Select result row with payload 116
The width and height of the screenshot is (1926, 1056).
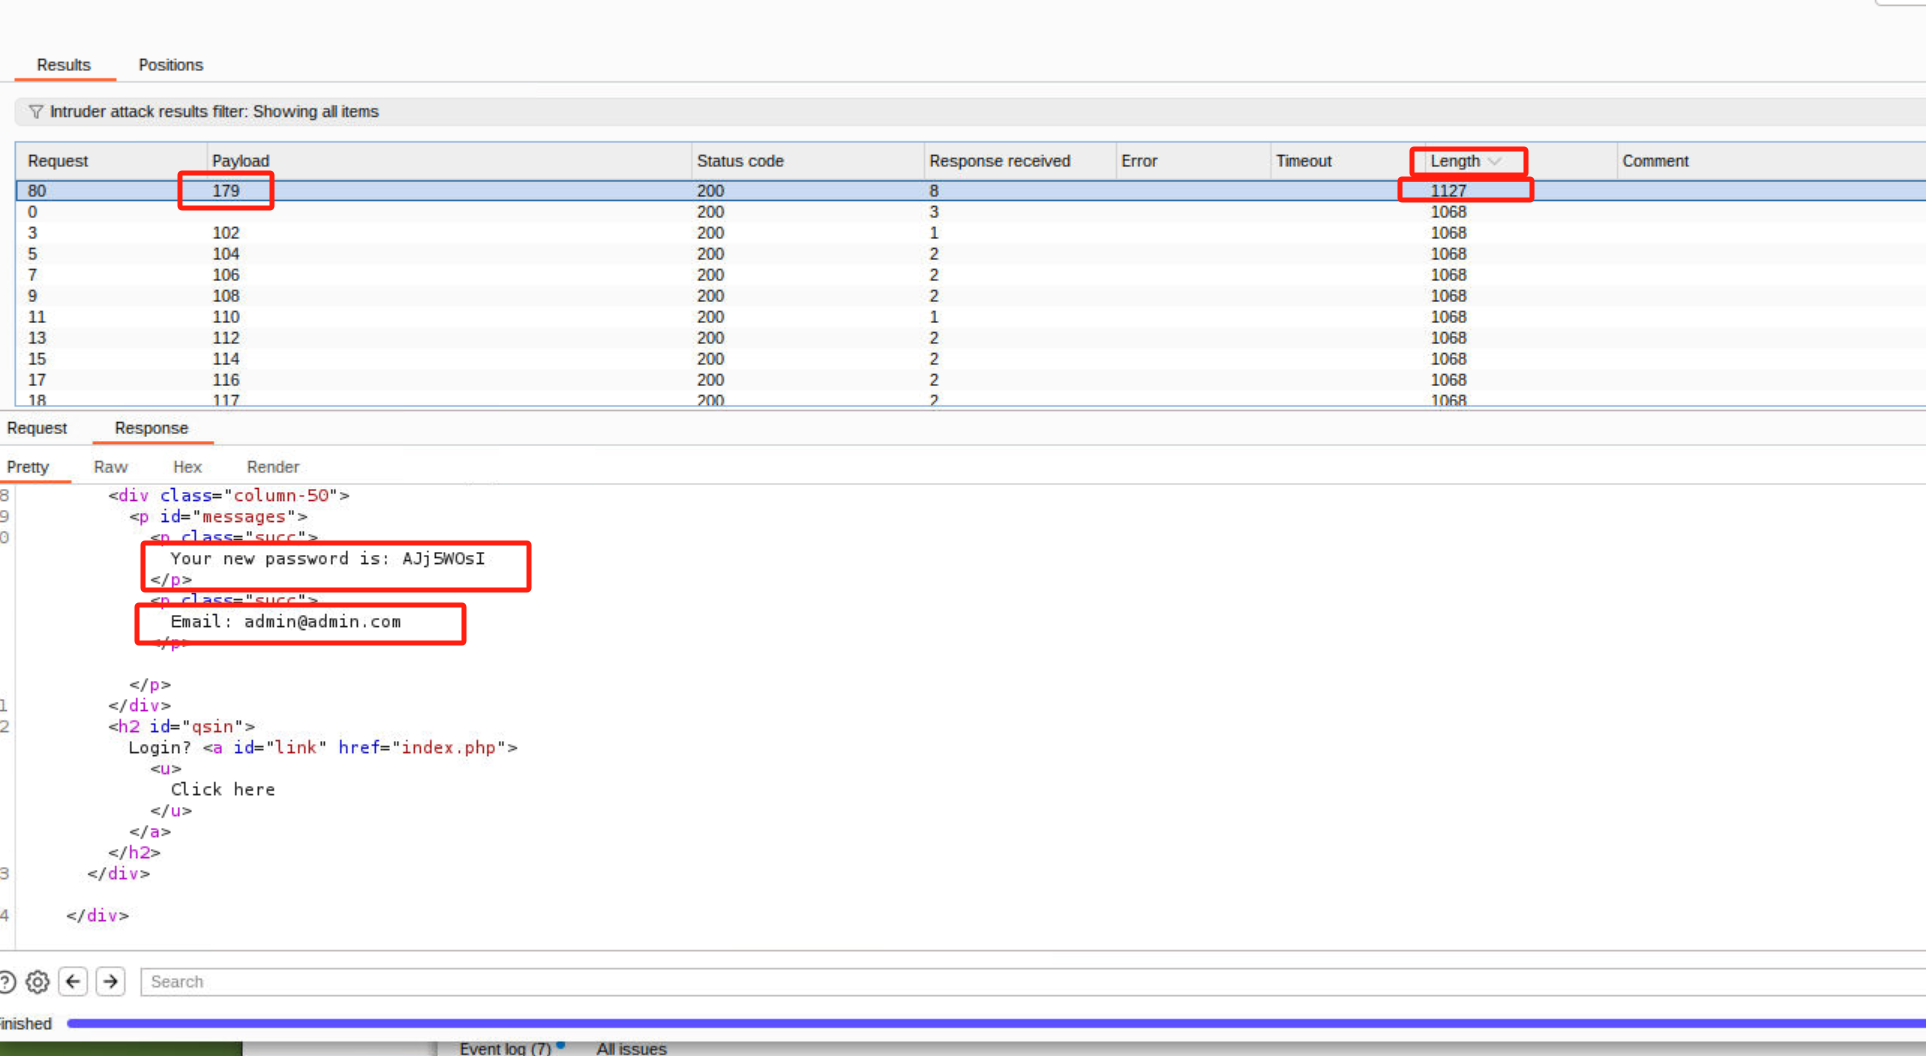pyautogui.click(x=970, y=380)
